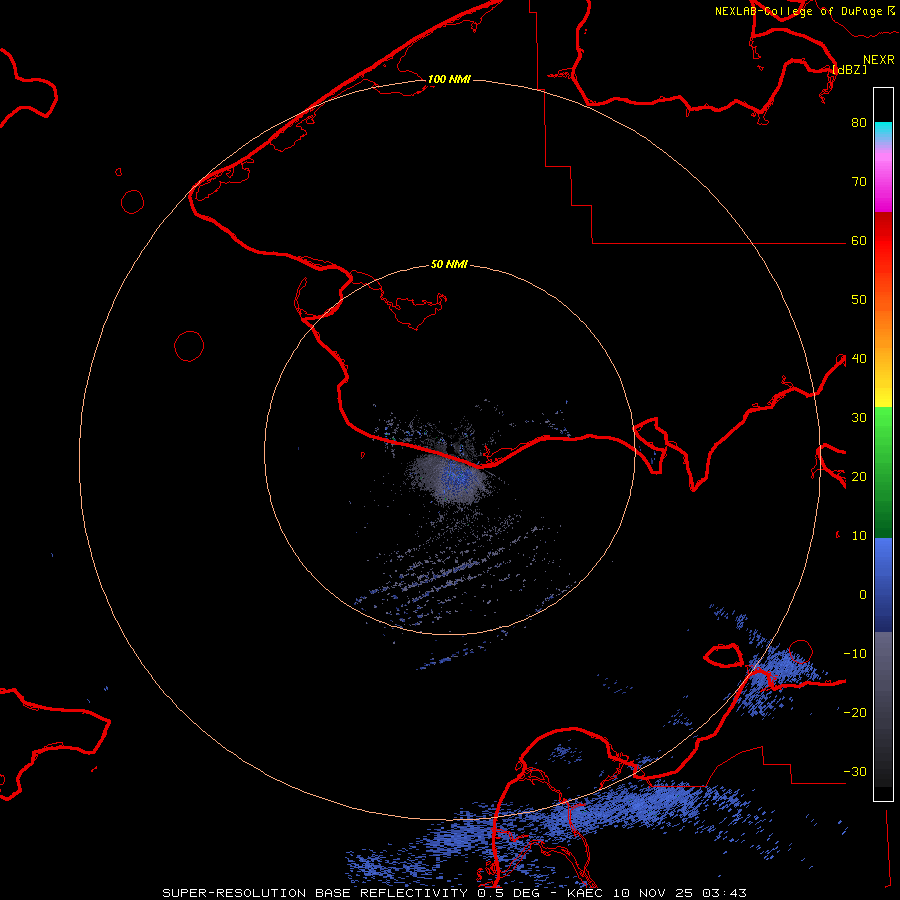
Task: Click the 50 value on the dBZ scale
Action: (x=859, y=300)
